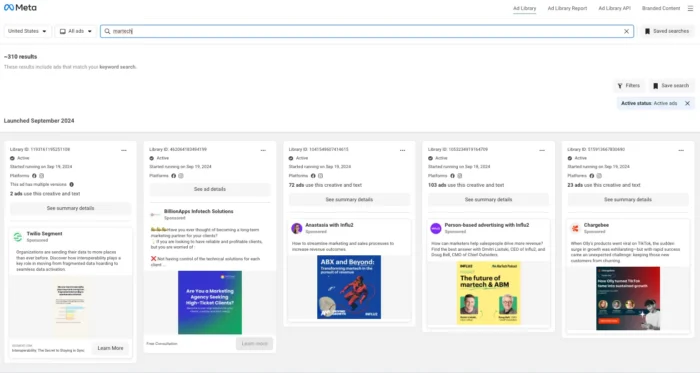
Task: Open the Filters button
Action: point(629,86)
